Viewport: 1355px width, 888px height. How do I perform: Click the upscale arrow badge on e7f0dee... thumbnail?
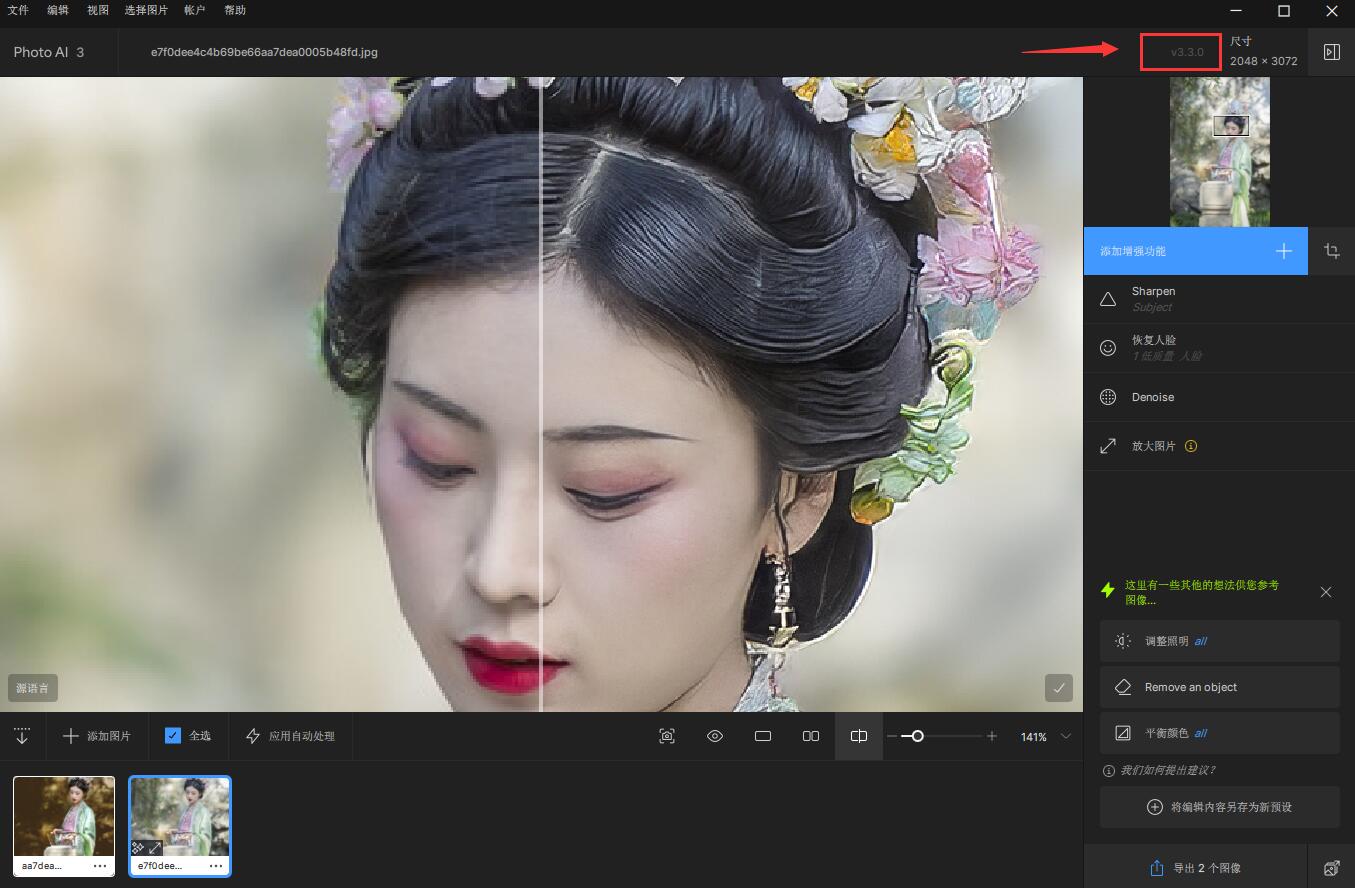pyautogui.click(x=155, y=847)
